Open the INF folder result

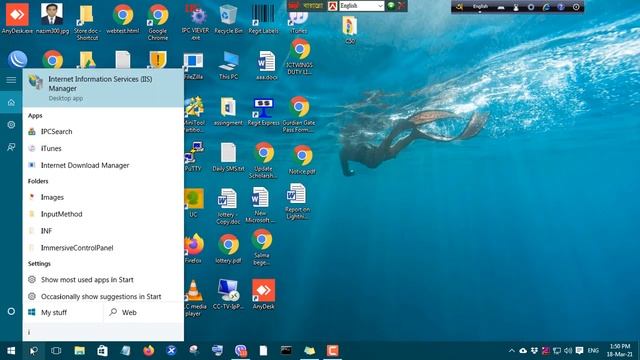103,231
